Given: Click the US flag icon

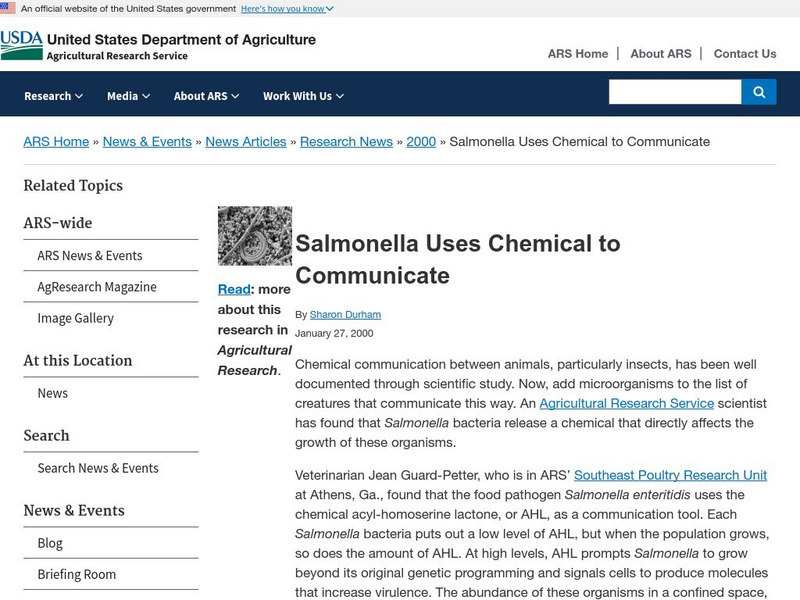Looking at the screenshot, I should coord(8,8).
